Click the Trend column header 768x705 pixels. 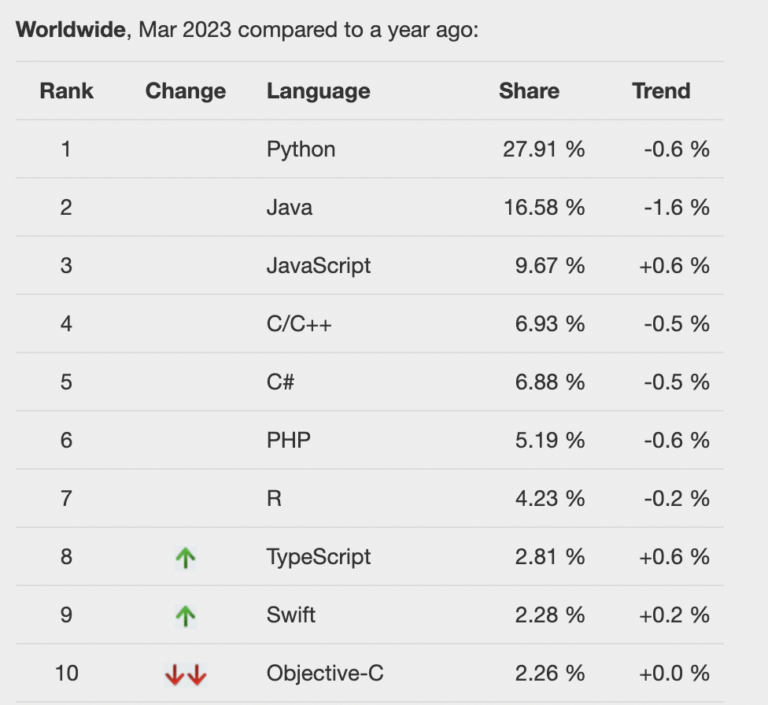pyautogui.click(x=661, y=91)
